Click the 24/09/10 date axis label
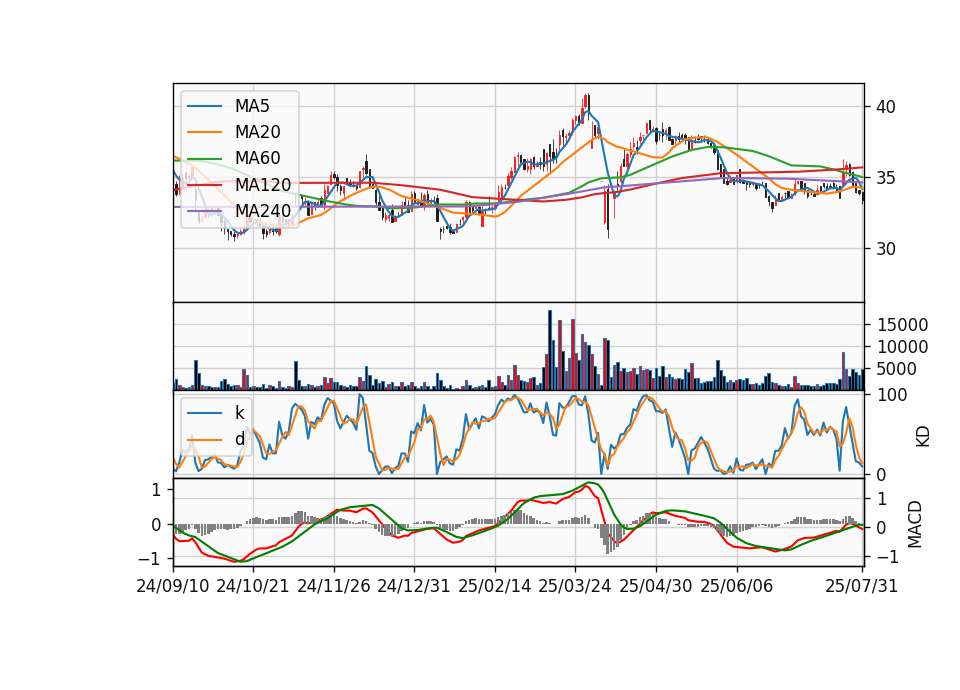 click(x=173, y=586)
